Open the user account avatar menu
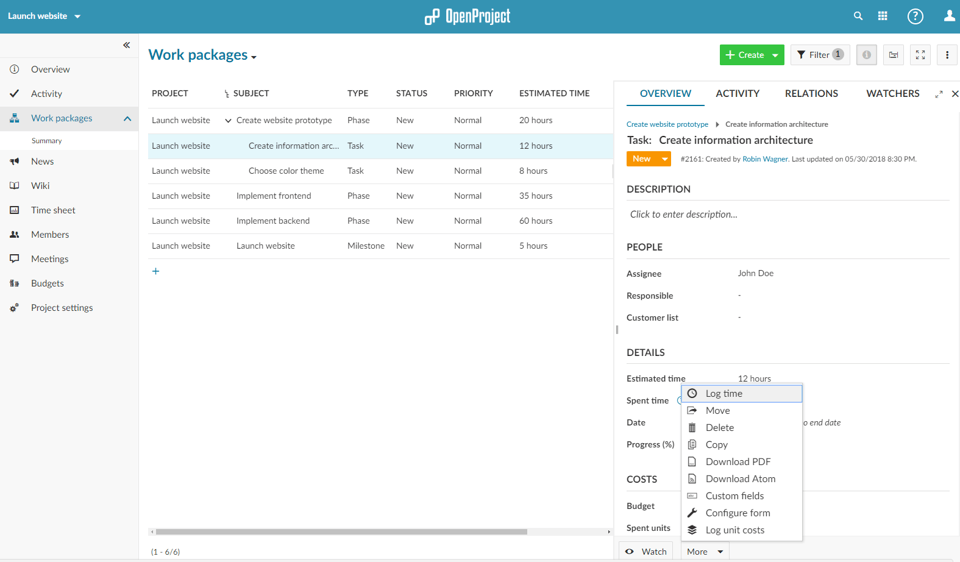This screenshot has width=960, height=562. click(949, 17)
